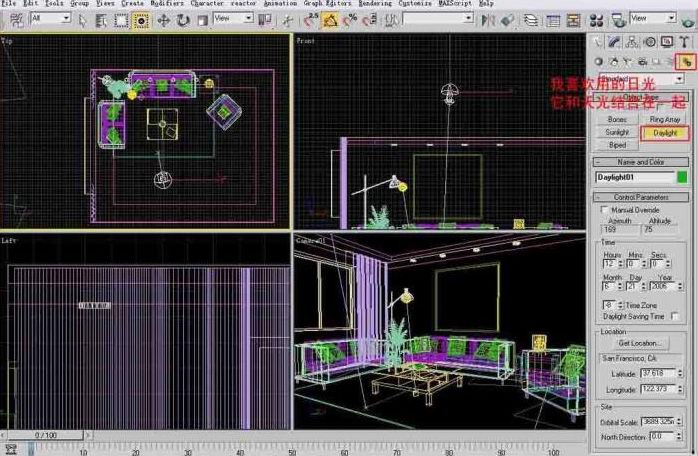Click the green object color swatch

click(x=682, y=177)
